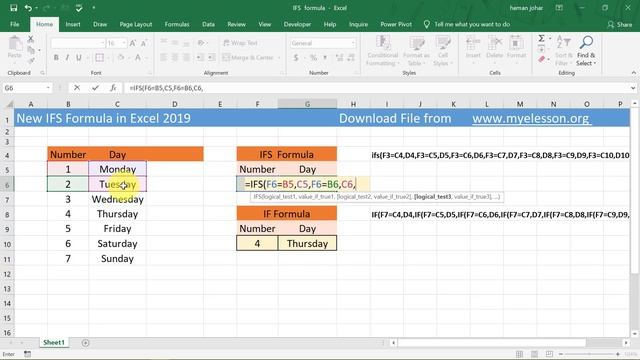Open the File tab
Screen dimensions: 640x360
[15, 24]
